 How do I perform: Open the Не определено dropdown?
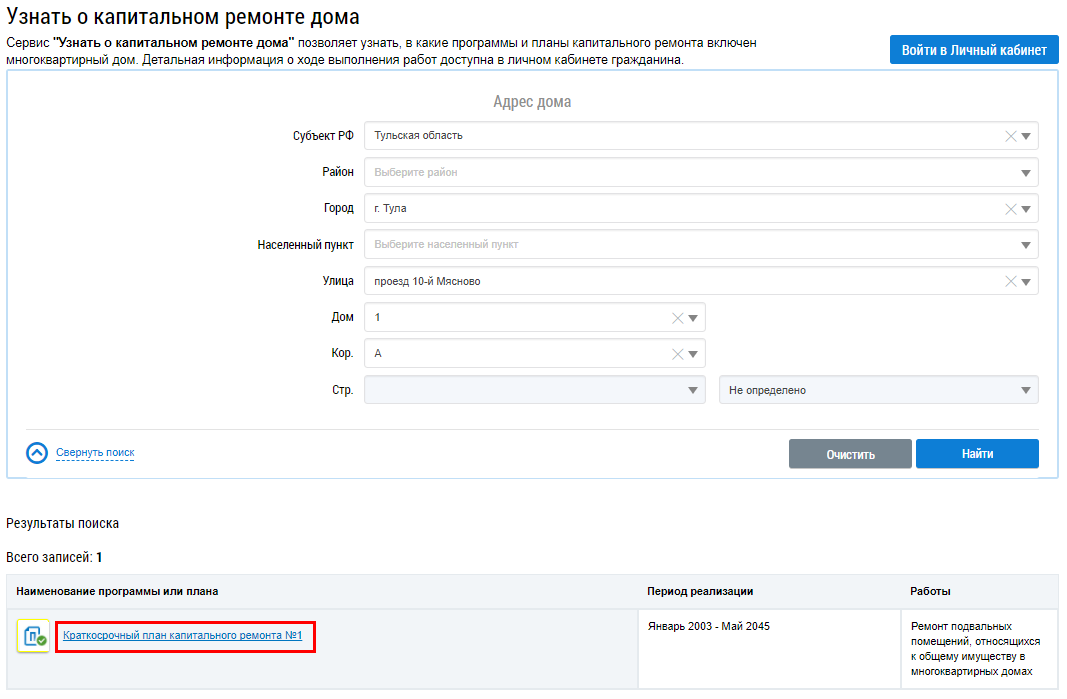1026,391
